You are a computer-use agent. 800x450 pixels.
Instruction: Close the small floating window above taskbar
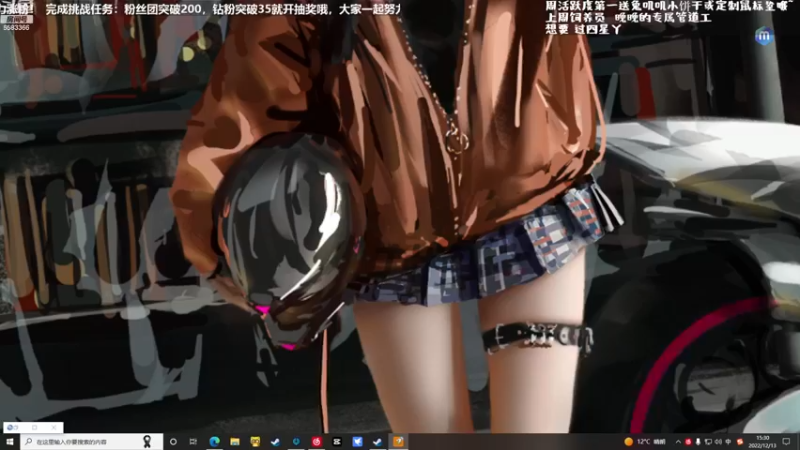54,428
